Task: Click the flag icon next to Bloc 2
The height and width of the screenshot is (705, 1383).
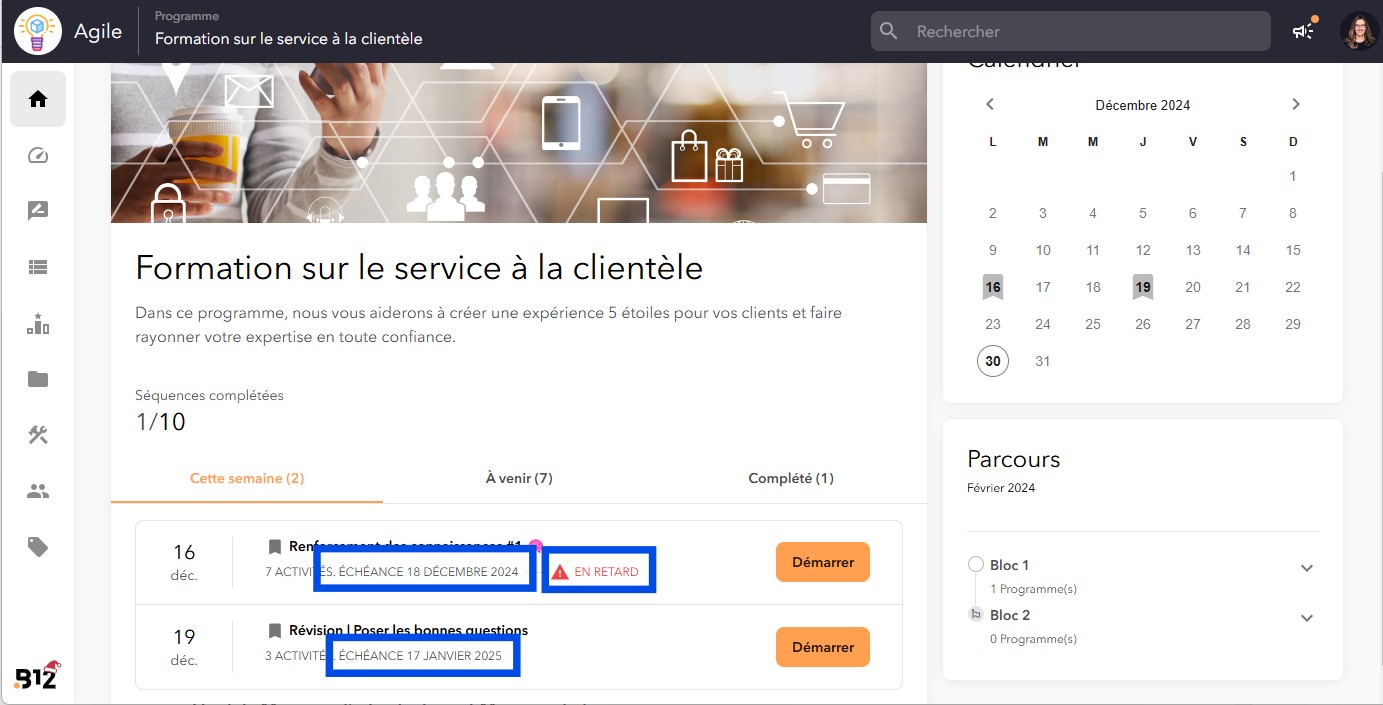Action: pyautogui.click(x=976, y=615)
